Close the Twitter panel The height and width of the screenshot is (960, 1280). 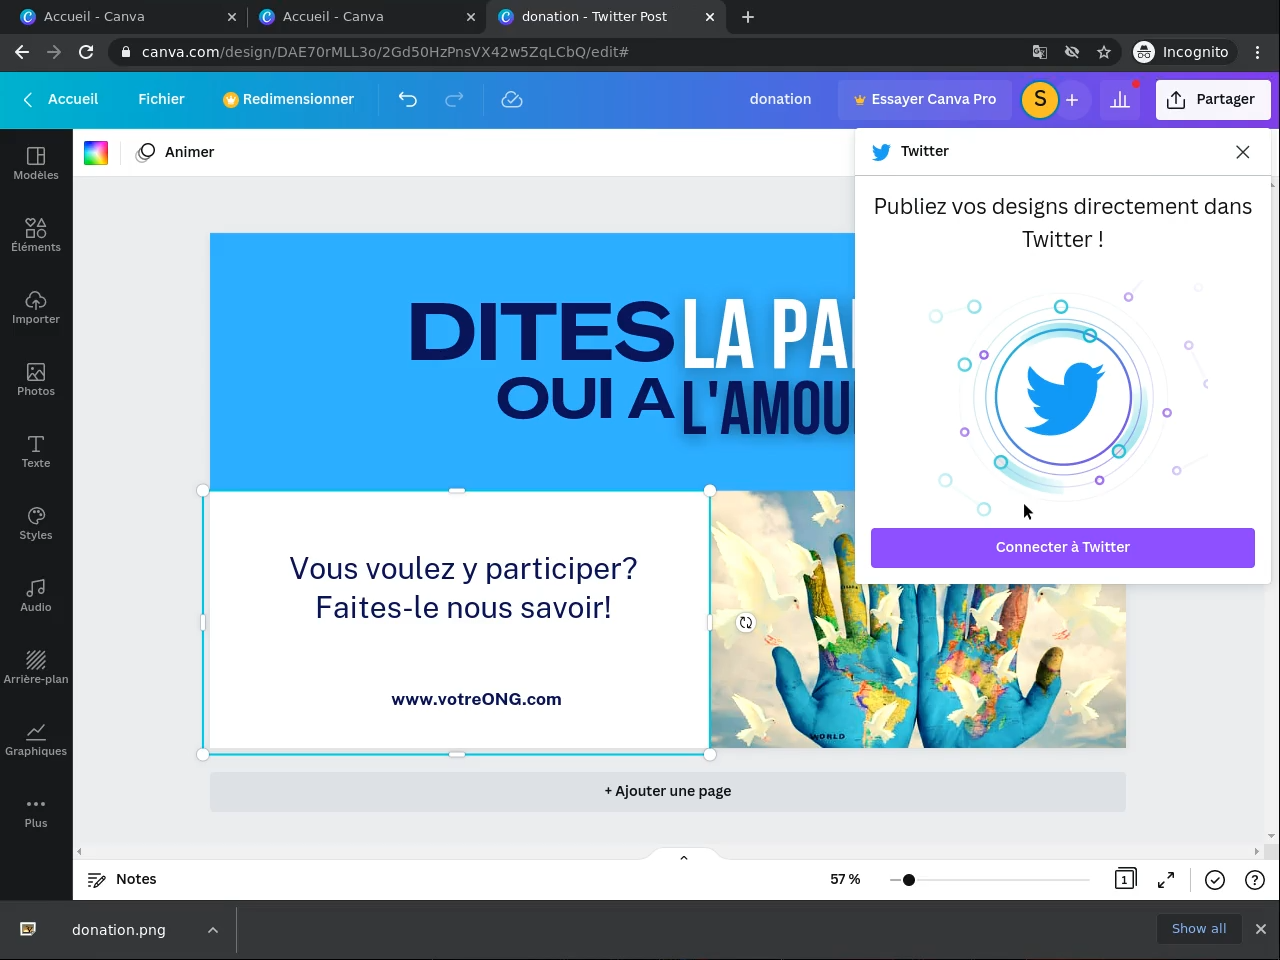pyautogui.click(x=1243, y=152)
